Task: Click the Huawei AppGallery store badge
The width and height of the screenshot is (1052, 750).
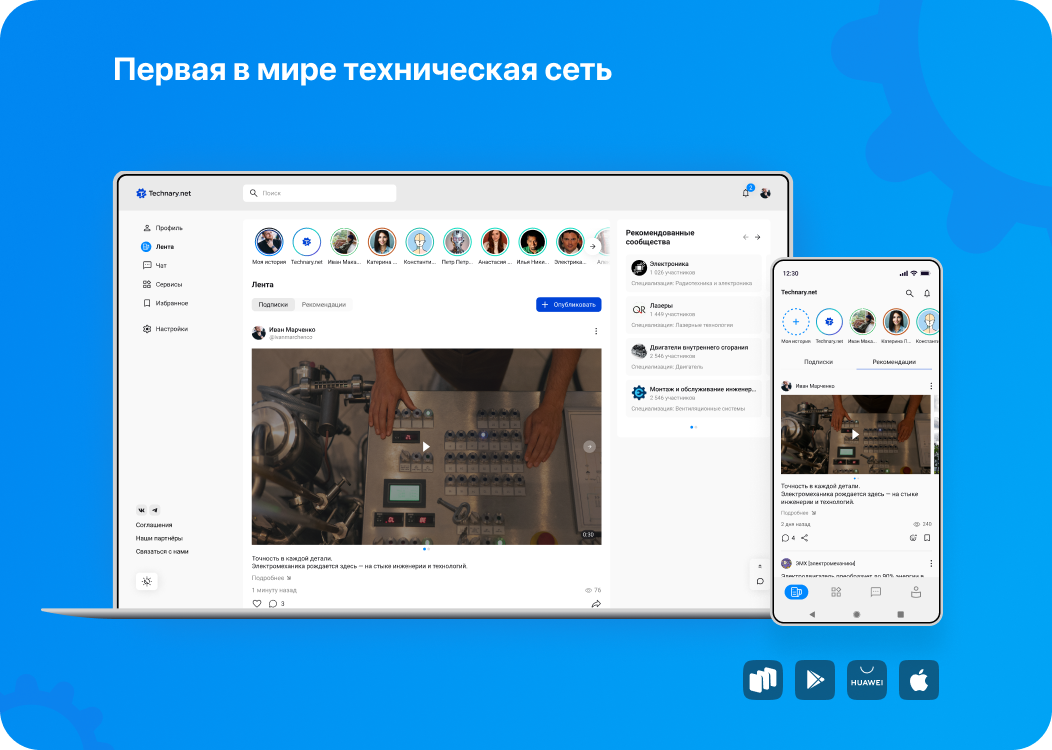Action: [x=867, y=680]
